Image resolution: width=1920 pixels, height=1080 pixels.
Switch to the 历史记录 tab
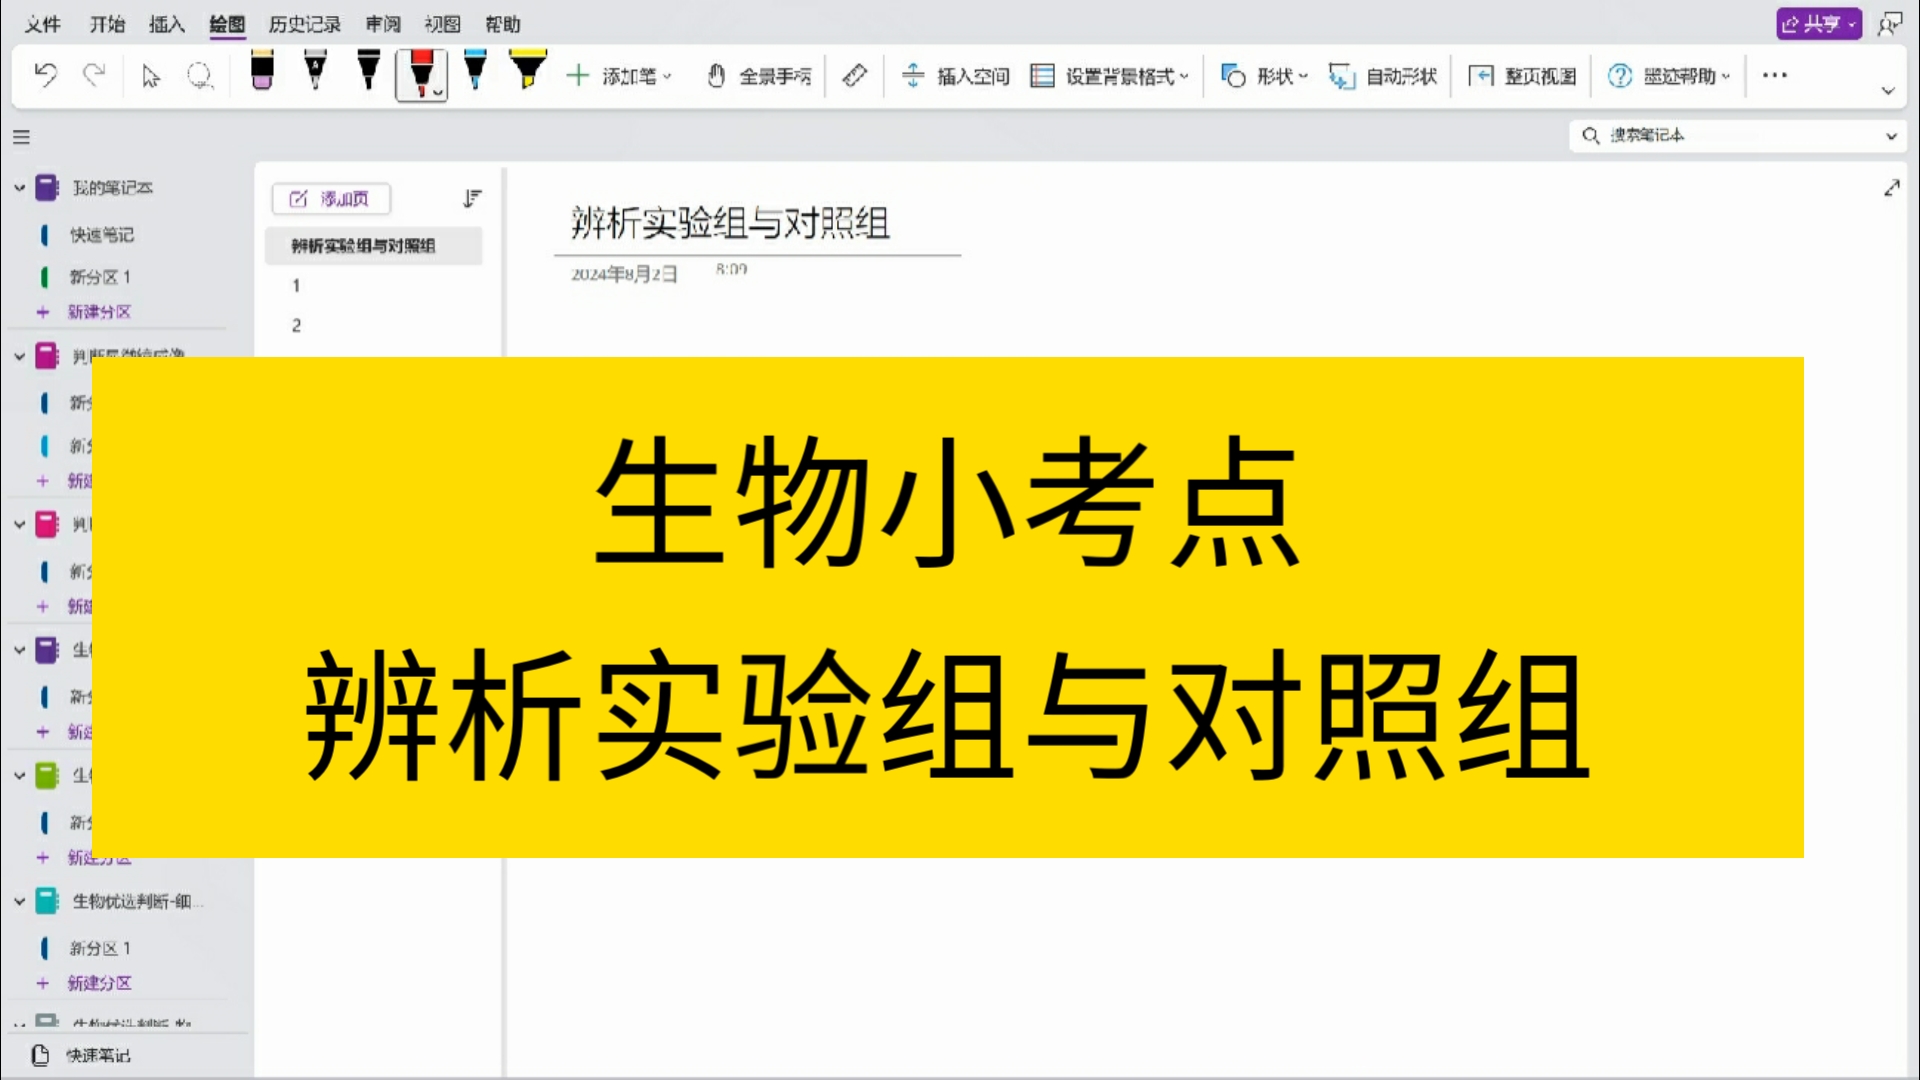(x=305, y=24)
